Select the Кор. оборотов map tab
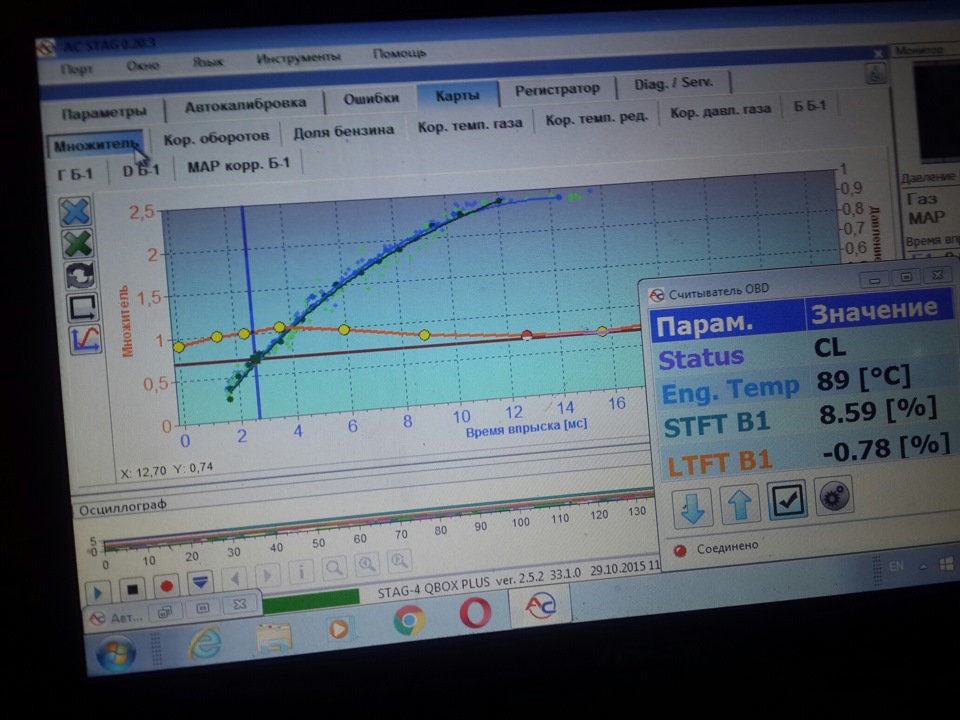Screen dimensions: 960x720 pos(216,138)
